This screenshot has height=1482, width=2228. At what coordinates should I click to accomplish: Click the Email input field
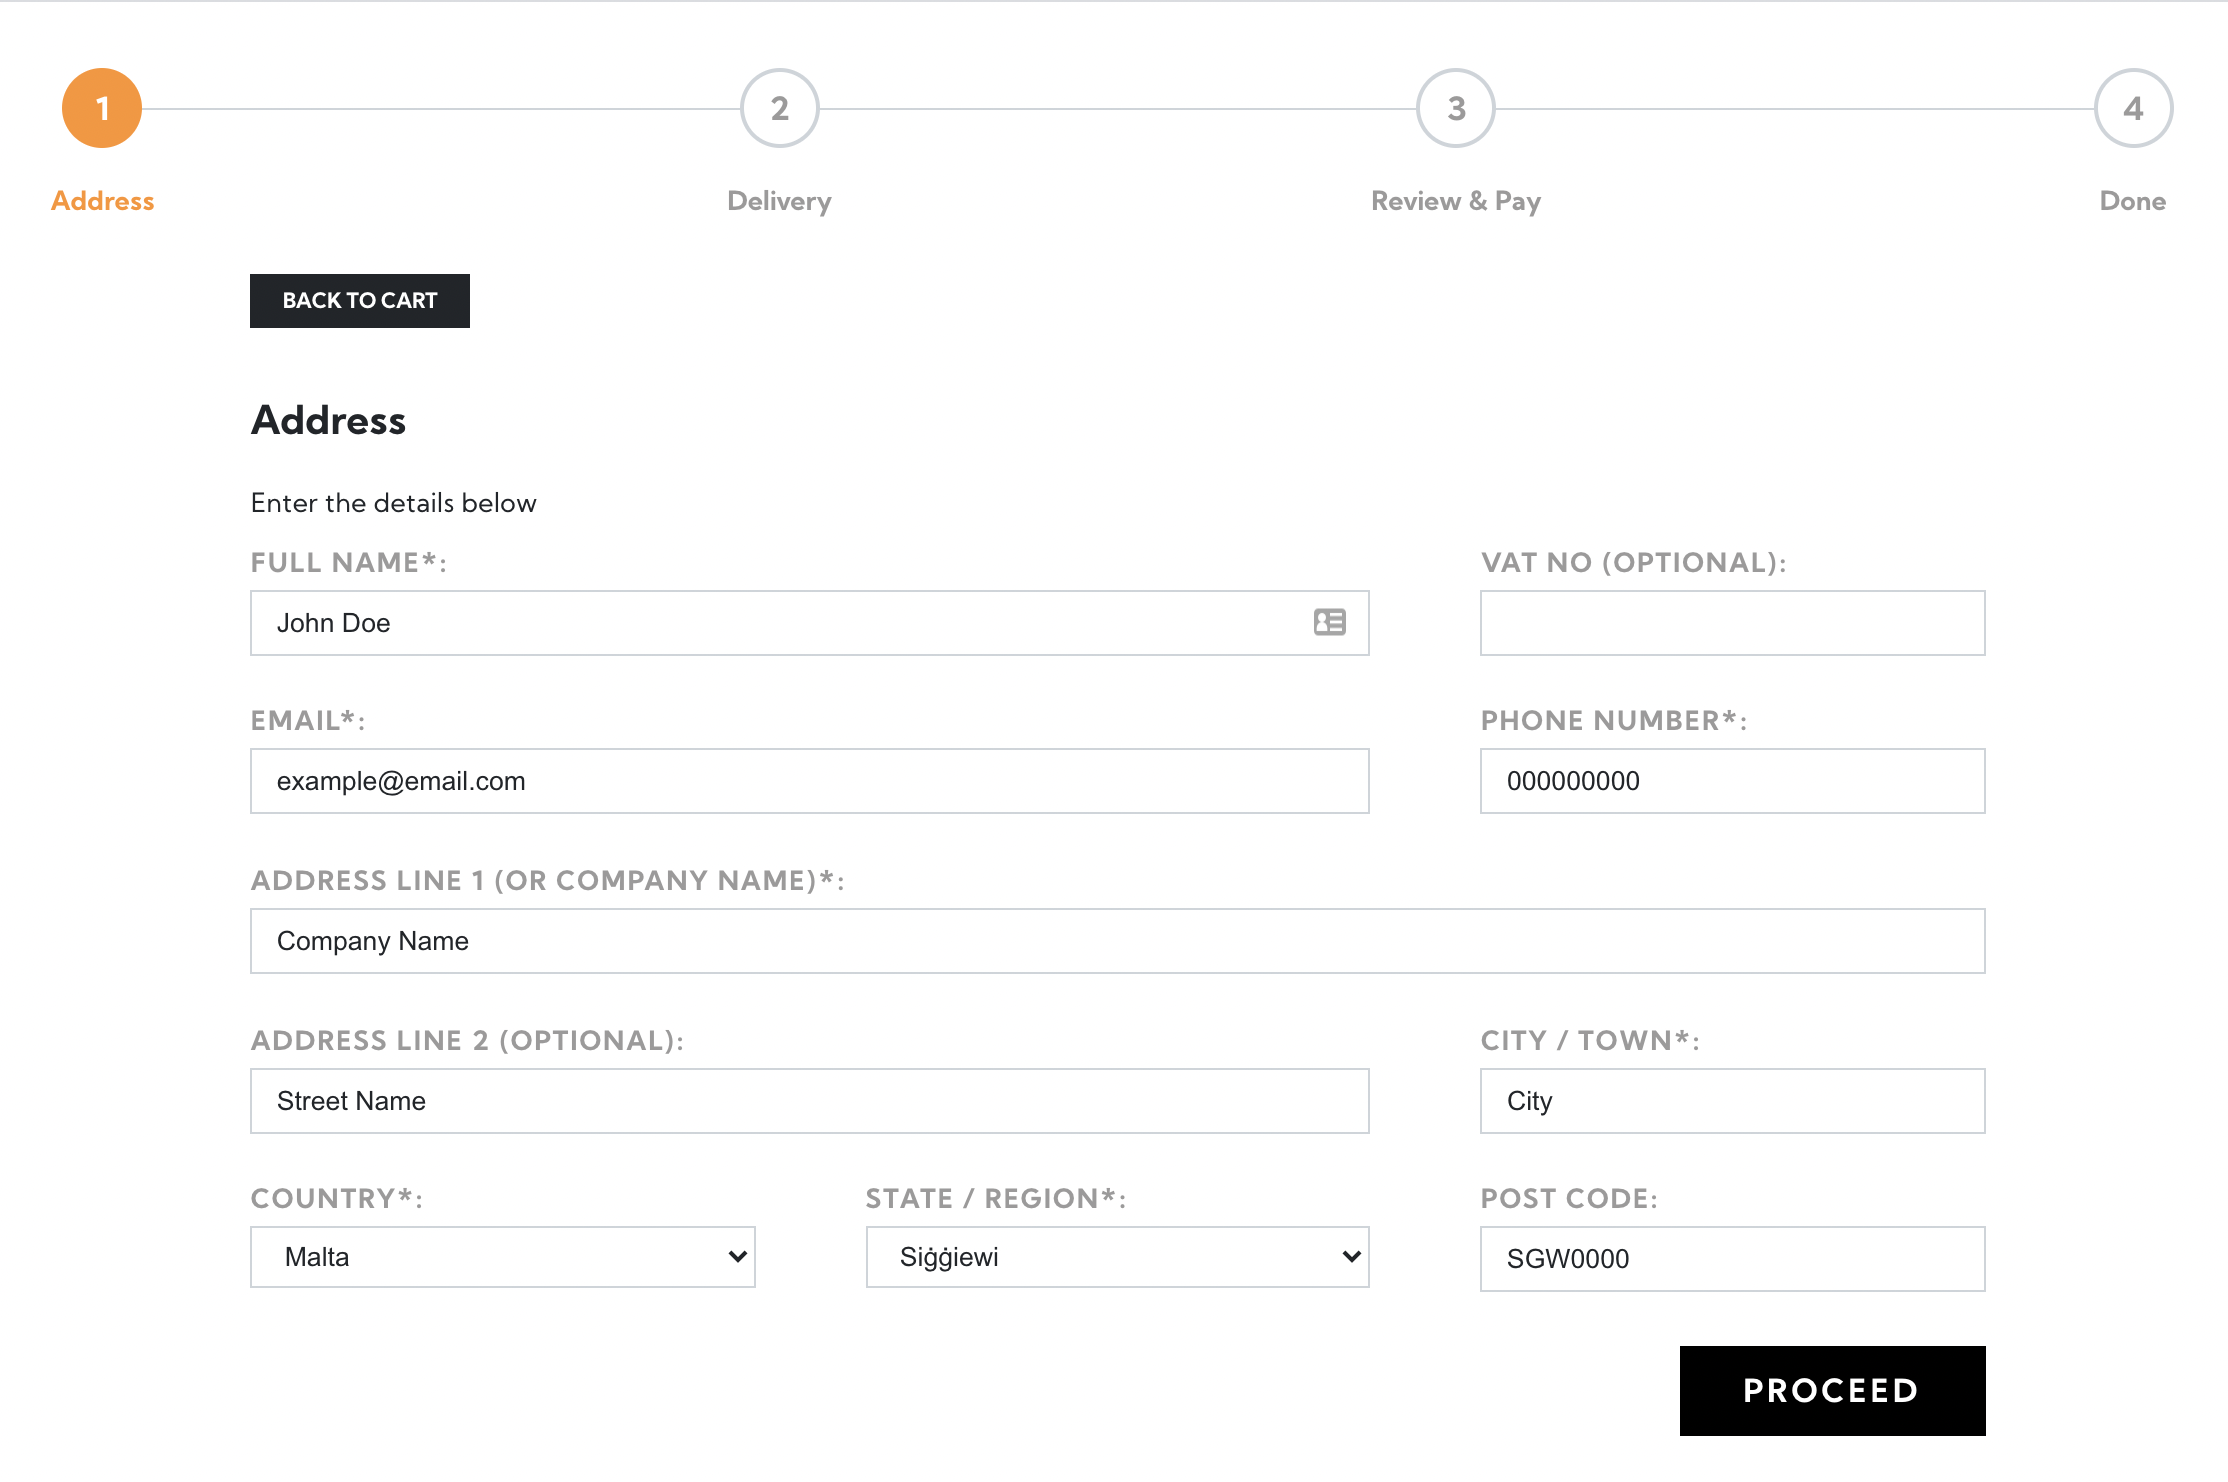810,779
